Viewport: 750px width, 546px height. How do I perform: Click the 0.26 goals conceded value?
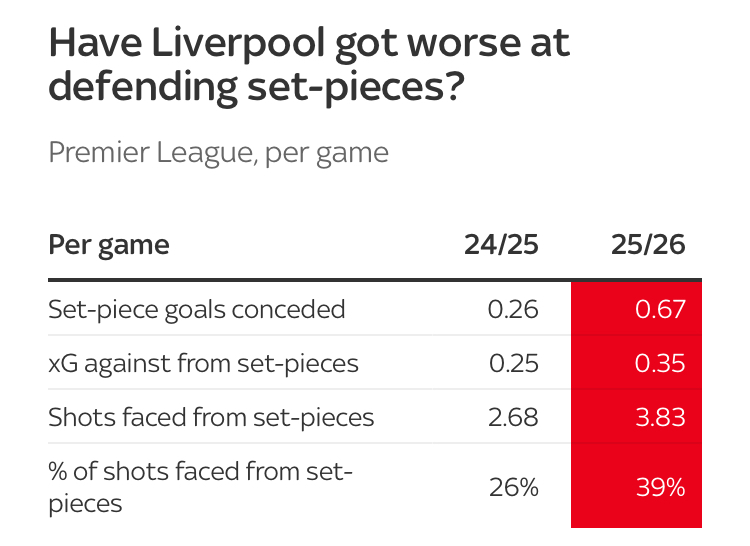coord(513,309)
